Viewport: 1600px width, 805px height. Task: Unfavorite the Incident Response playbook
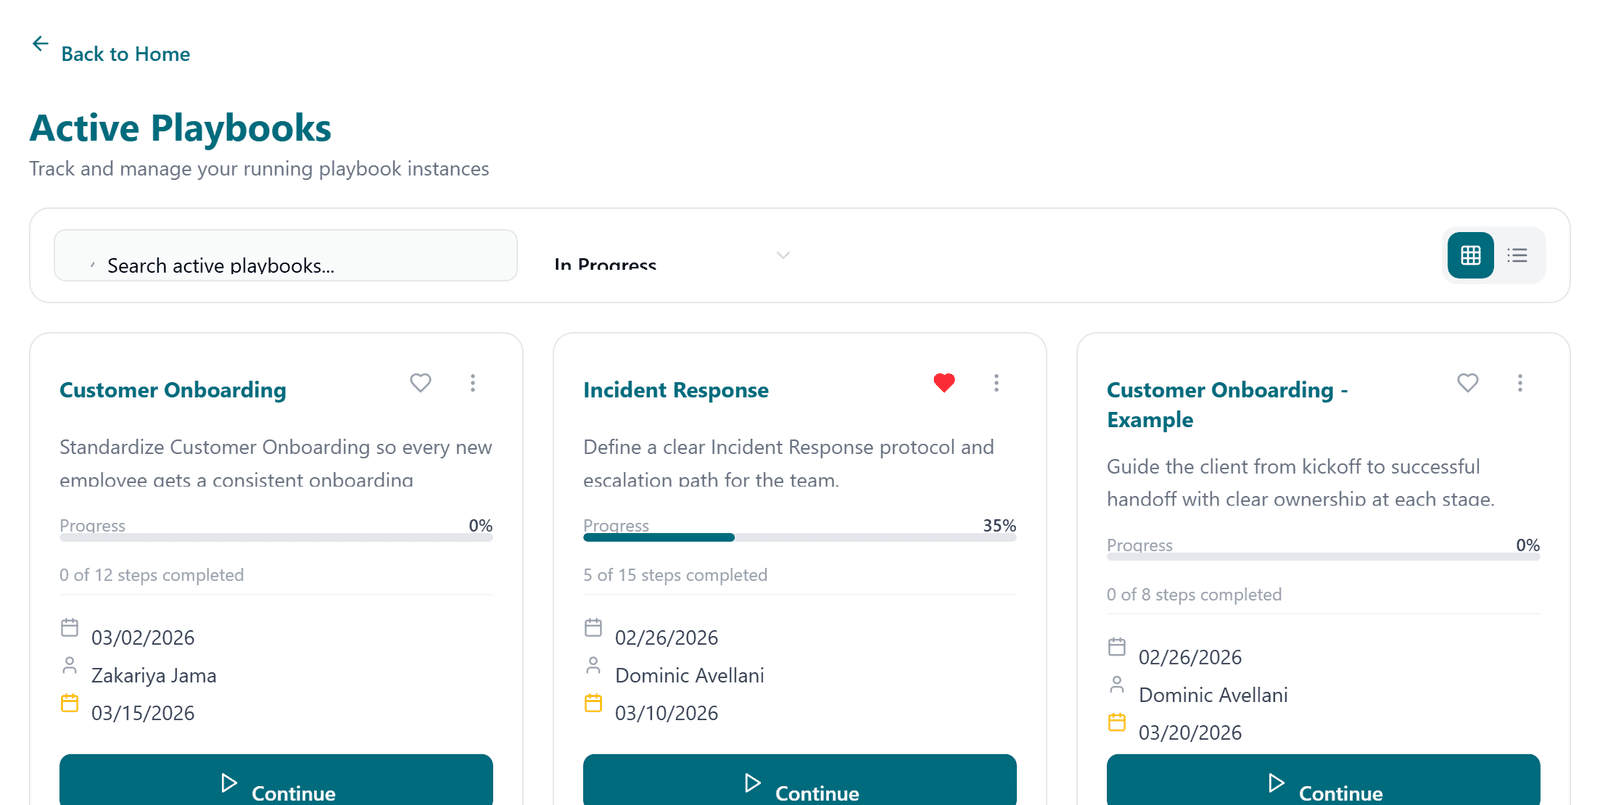pos(944,383)
